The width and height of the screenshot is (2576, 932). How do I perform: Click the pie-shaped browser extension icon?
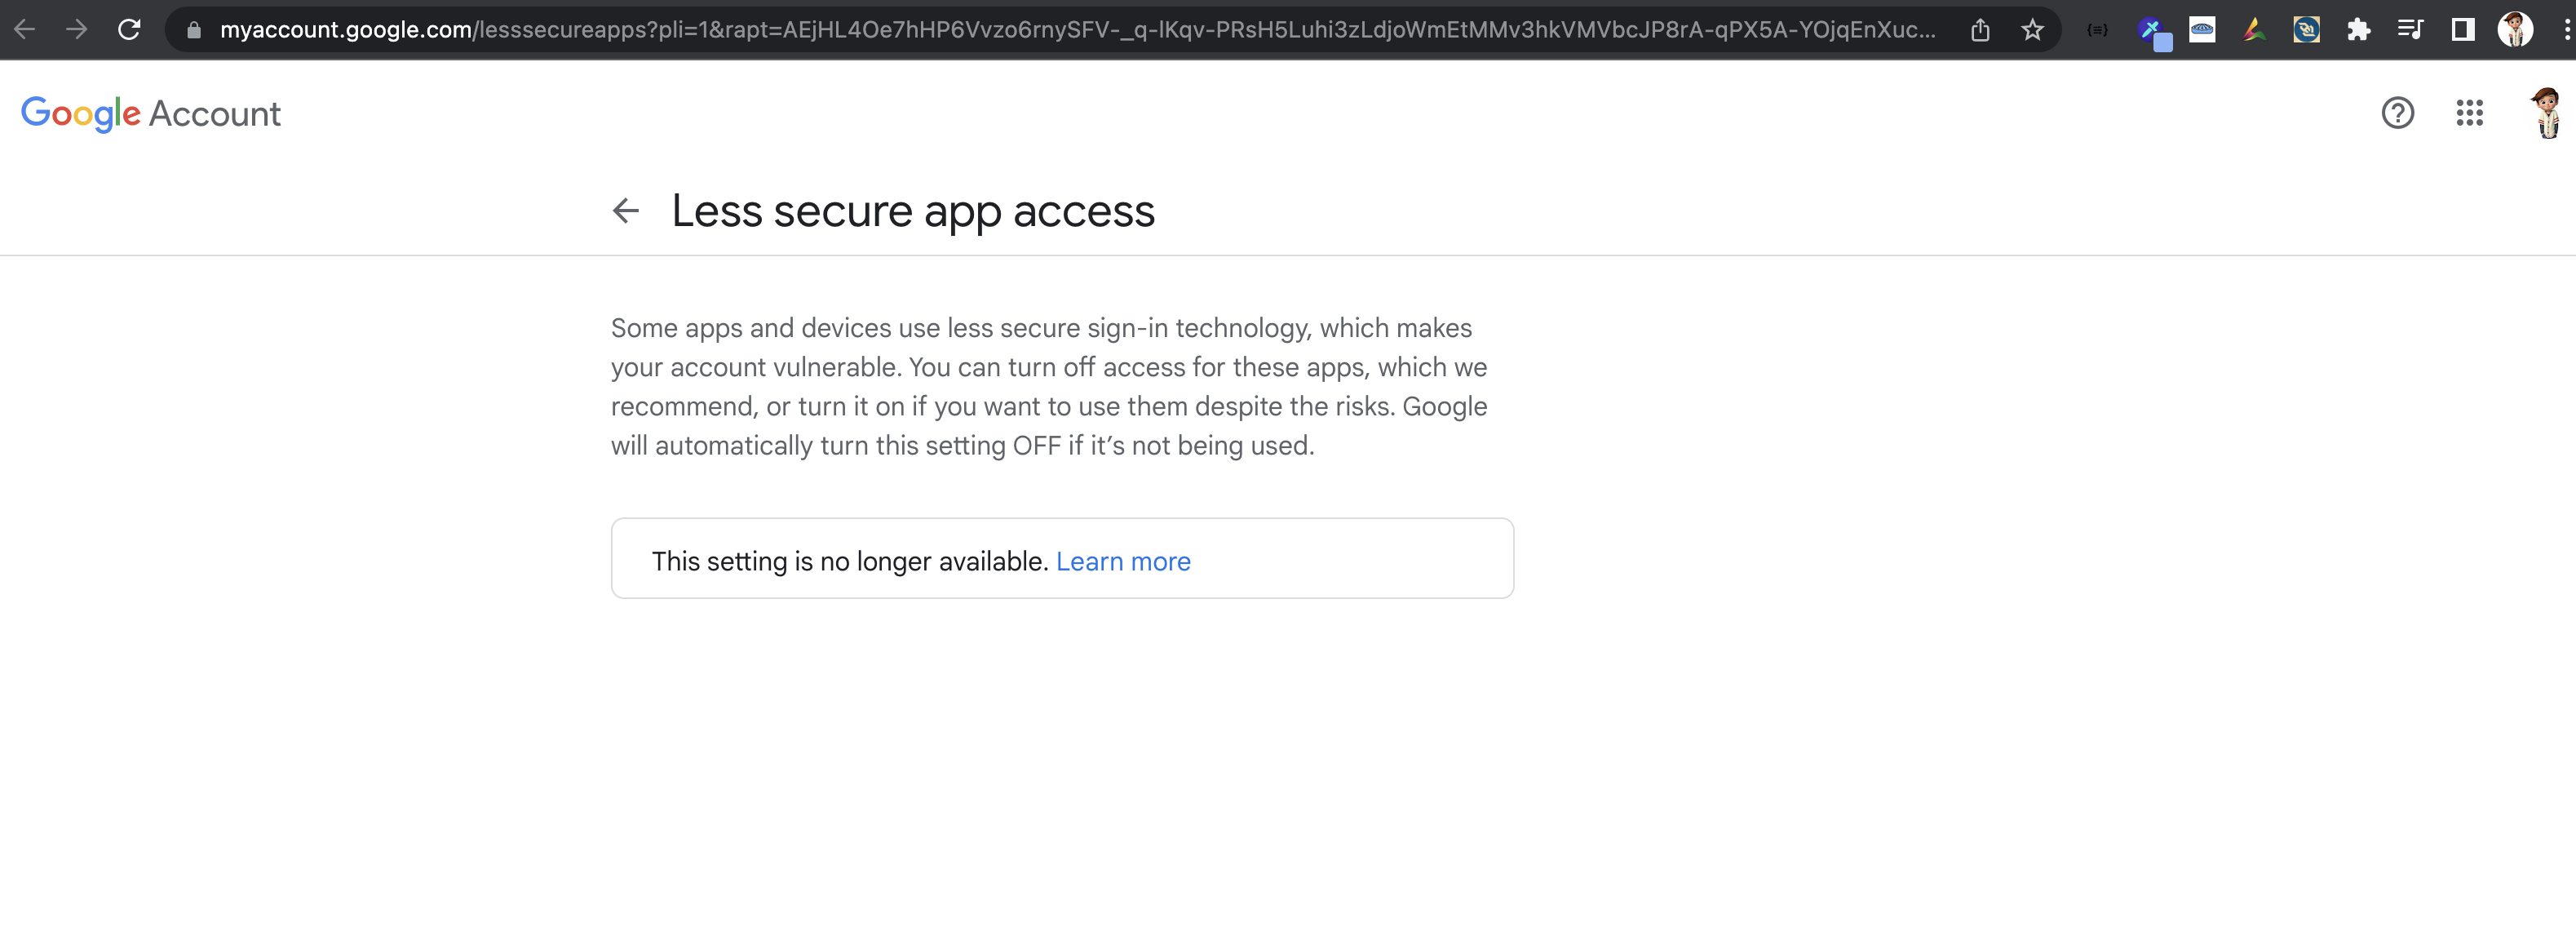tap(2202, 29)
